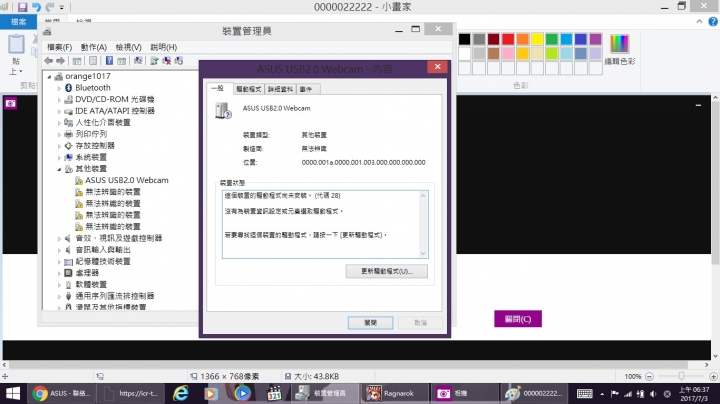Click the device status box scroll down arrow
720x404 pixels.
click(x=423, y=253)
